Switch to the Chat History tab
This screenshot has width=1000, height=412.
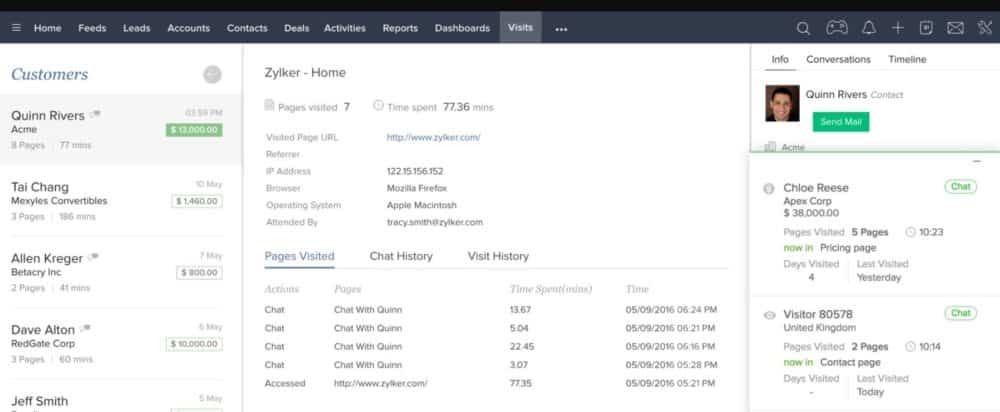pyautogui.click(x=401, y=256)
